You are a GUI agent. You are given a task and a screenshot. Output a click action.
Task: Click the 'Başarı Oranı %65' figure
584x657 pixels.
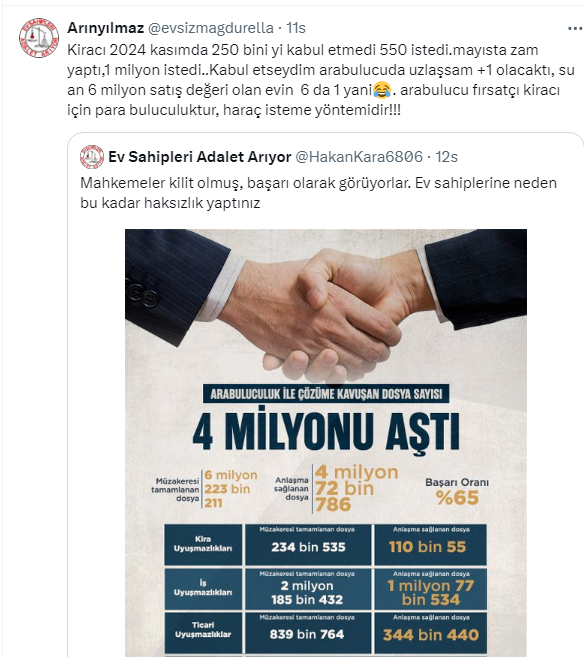[457, 491]
